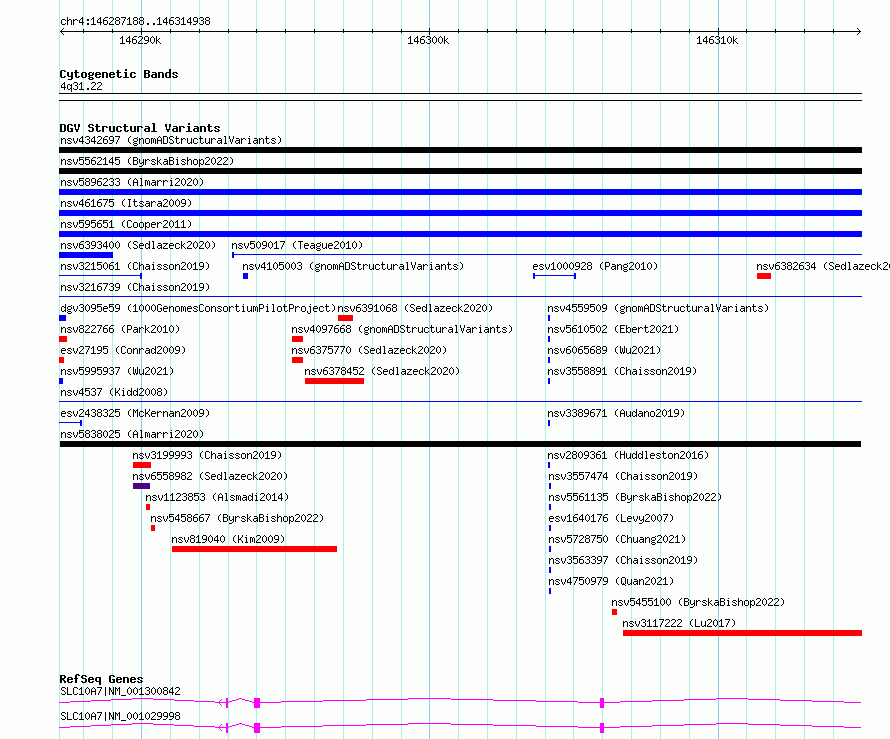The height and width of the screenshot is (739, 890).
Task: Click the red nsv819040 Kim2009 bar
Action: (254, 549)
